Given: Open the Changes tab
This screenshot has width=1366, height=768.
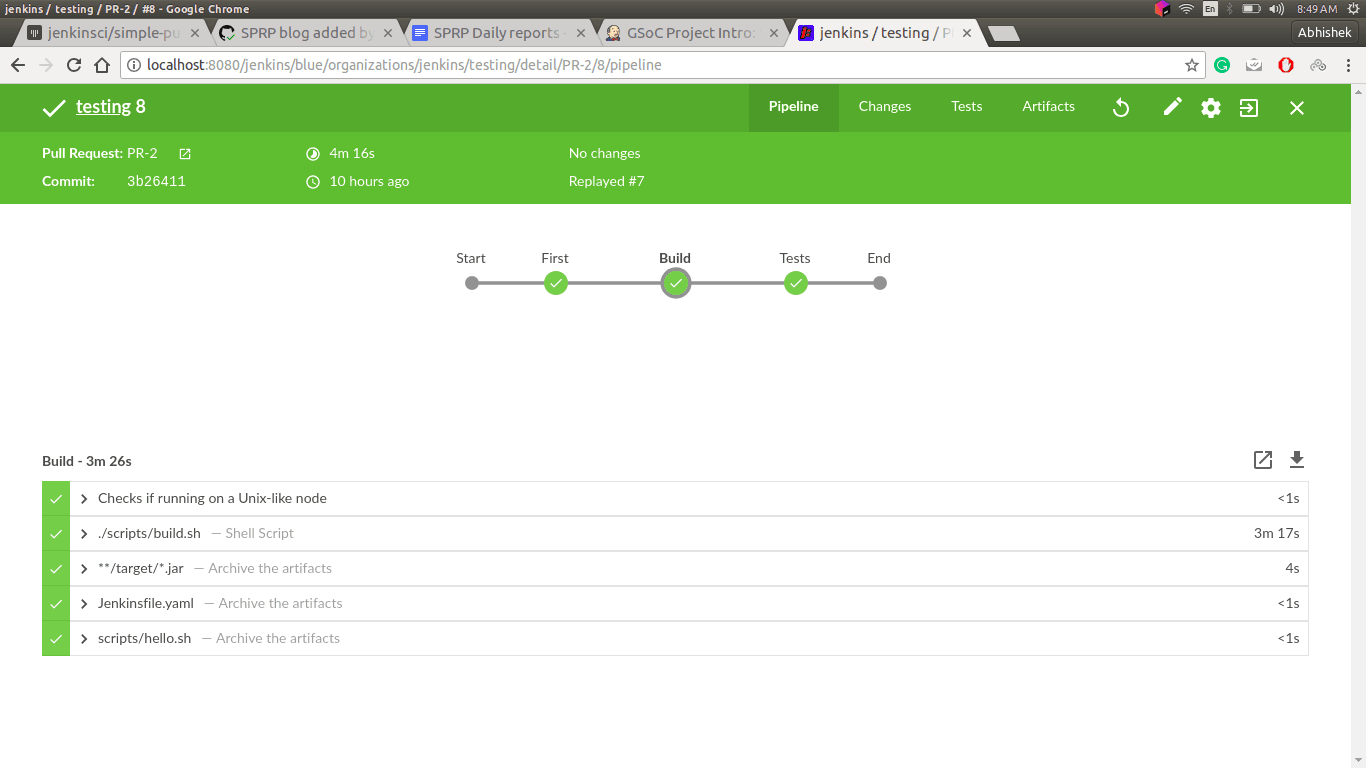Looking at the screenshot, I should click(884, 107).
